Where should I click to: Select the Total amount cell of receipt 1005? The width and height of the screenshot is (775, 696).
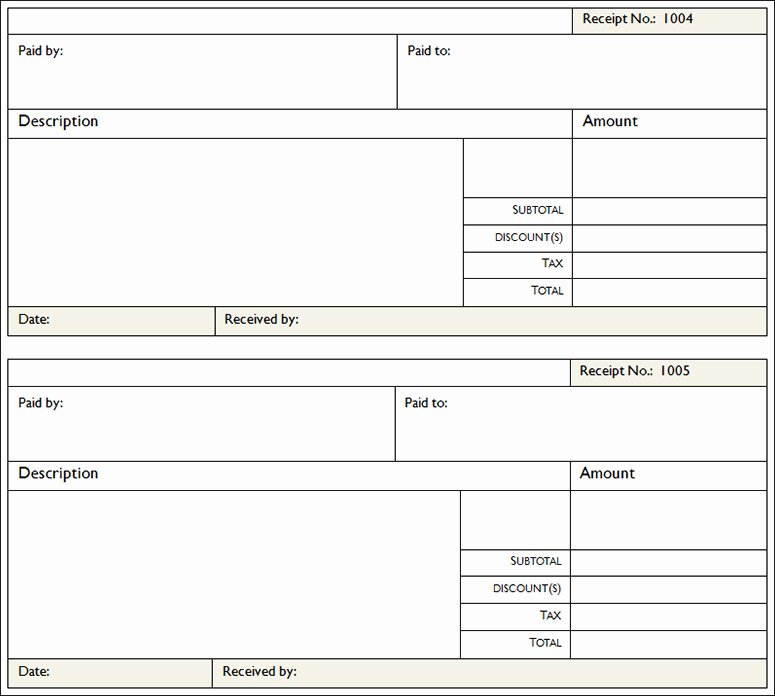[x=668, y=645]
